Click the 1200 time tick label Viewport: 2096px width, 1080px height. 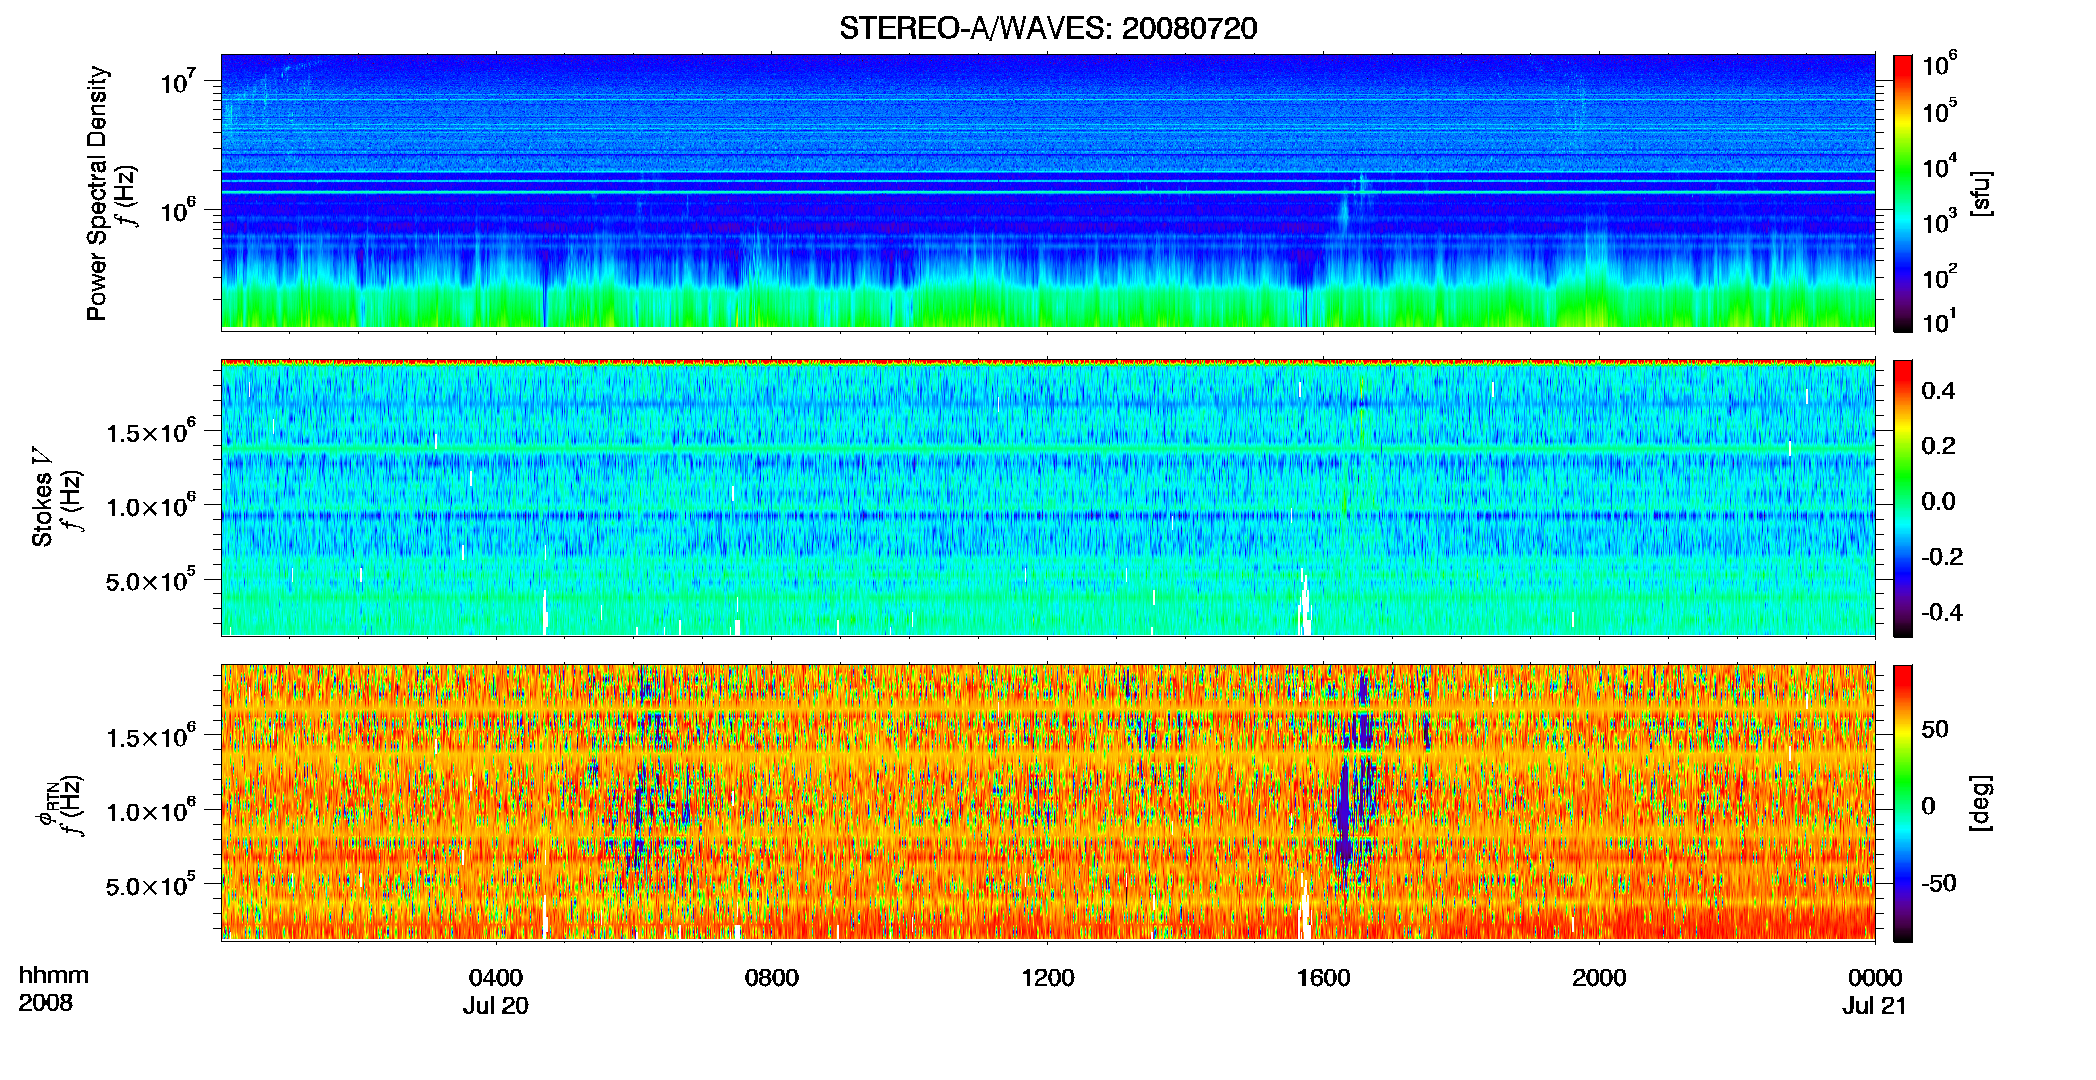click(1048, 978)
